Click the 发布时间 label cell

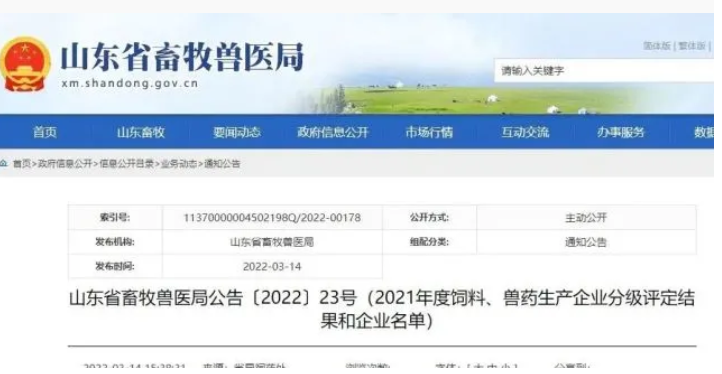click(115, 266)
